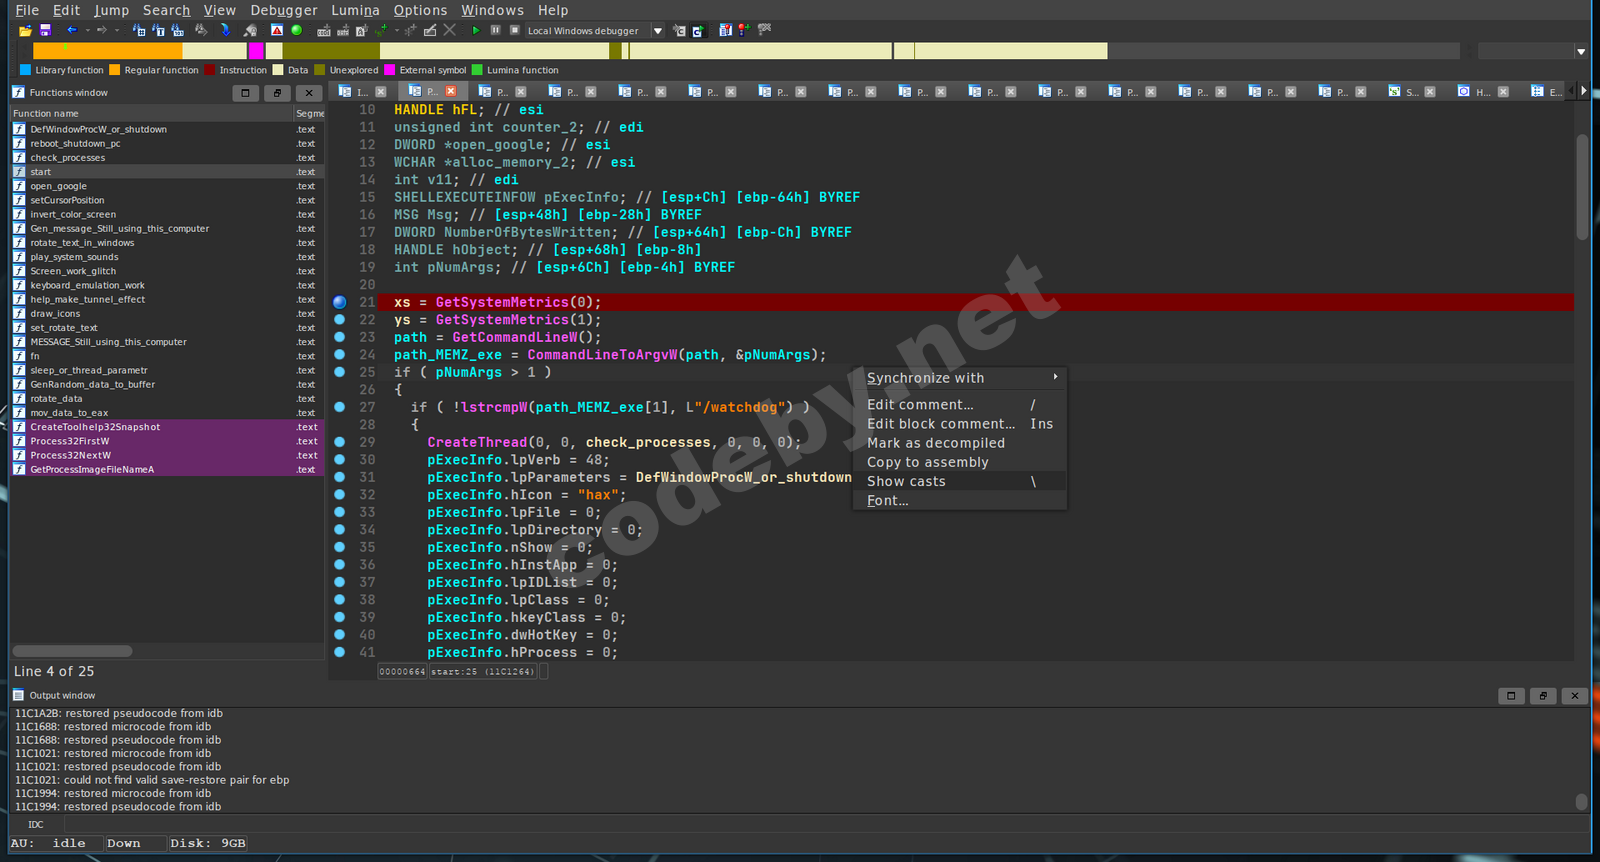Viewport: 1600px width, 862px height.
Task: Float the Output window panel
Action: [1511, 696]
